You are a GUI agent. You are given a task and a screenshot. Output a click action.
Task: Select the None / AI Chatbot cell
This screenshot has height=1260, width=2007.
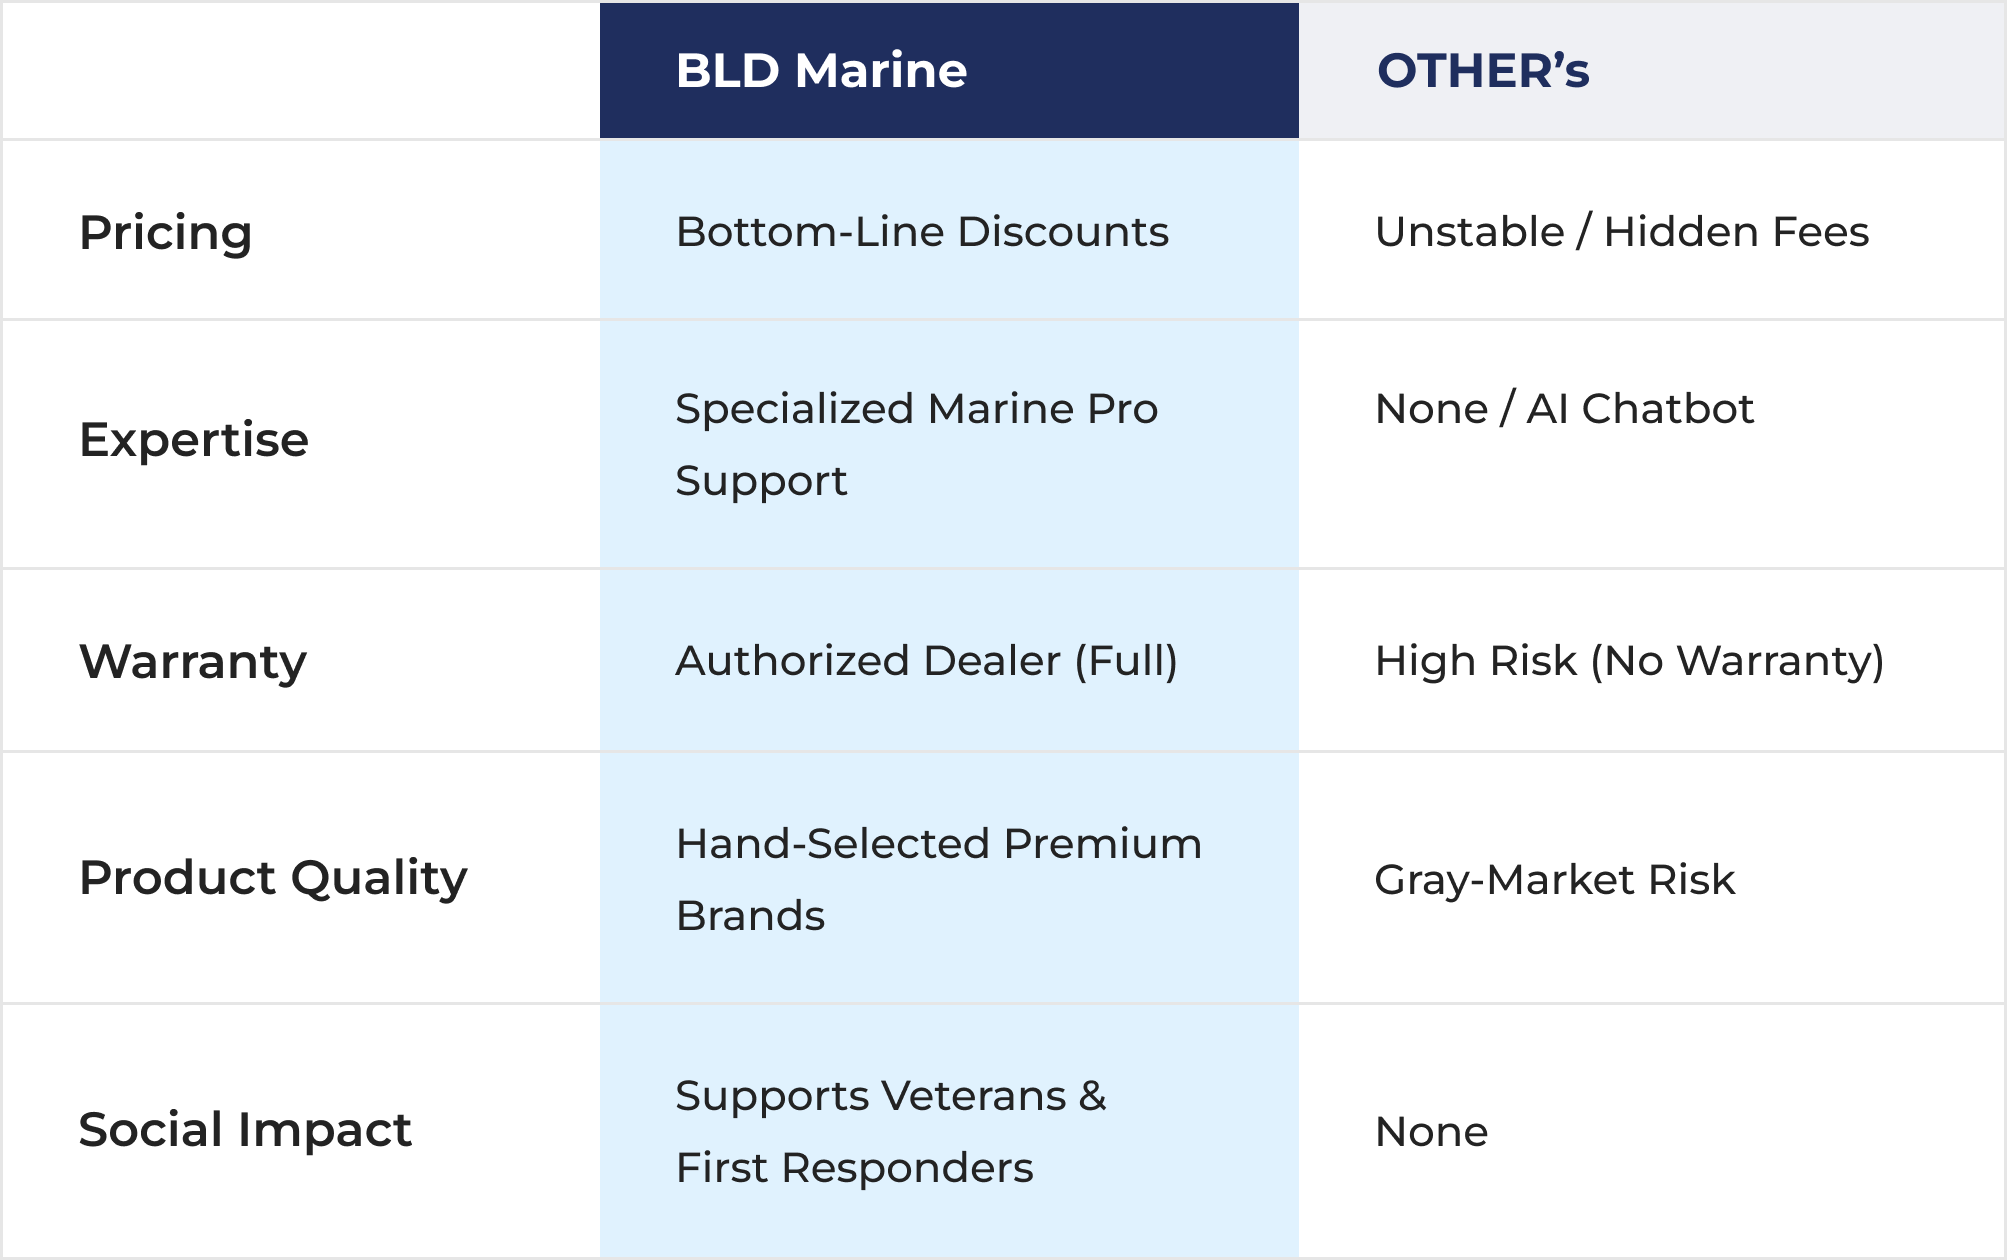click(x=1564, y=409)
